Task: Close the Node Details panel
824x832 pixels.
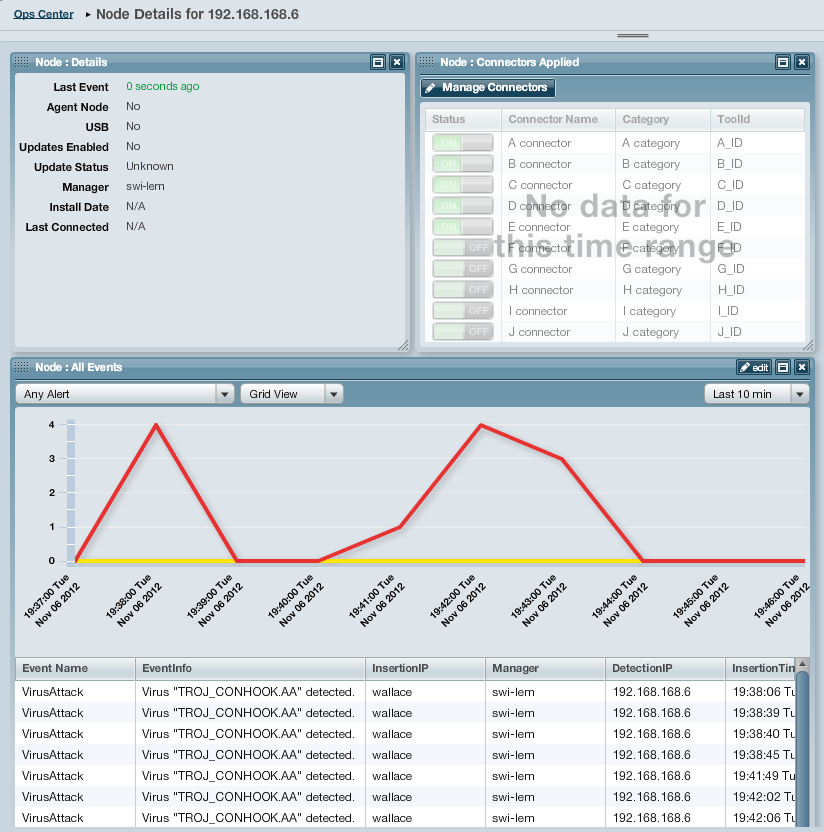Action: click(x=397, y=62)
